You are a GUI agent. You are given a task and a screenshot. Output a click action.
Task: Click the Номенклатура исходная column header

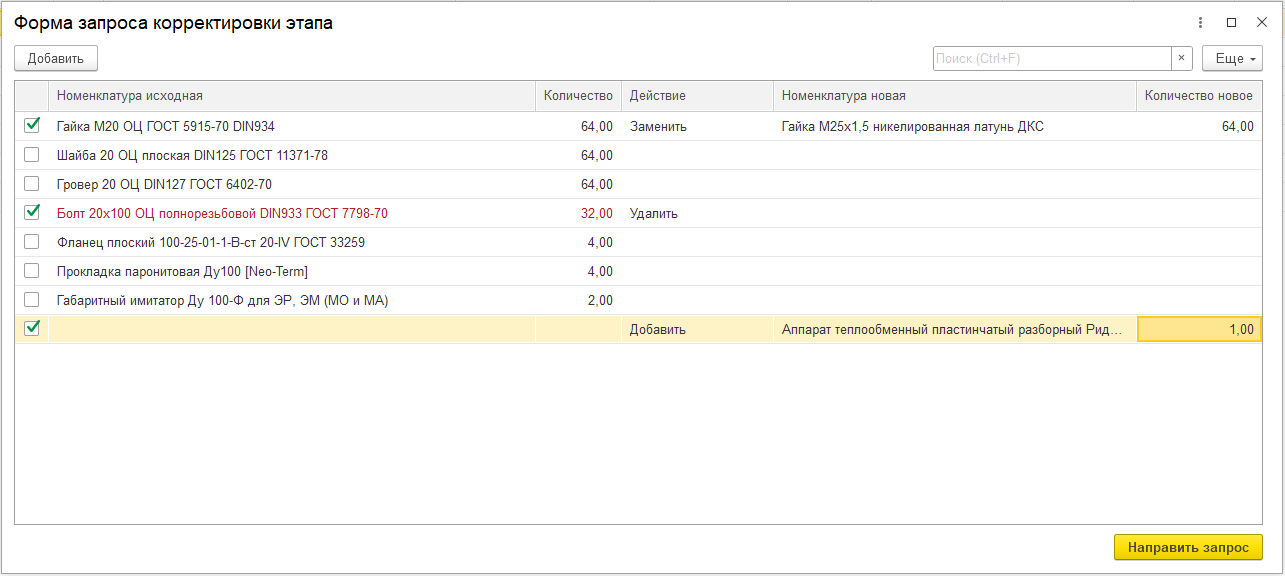292,96
